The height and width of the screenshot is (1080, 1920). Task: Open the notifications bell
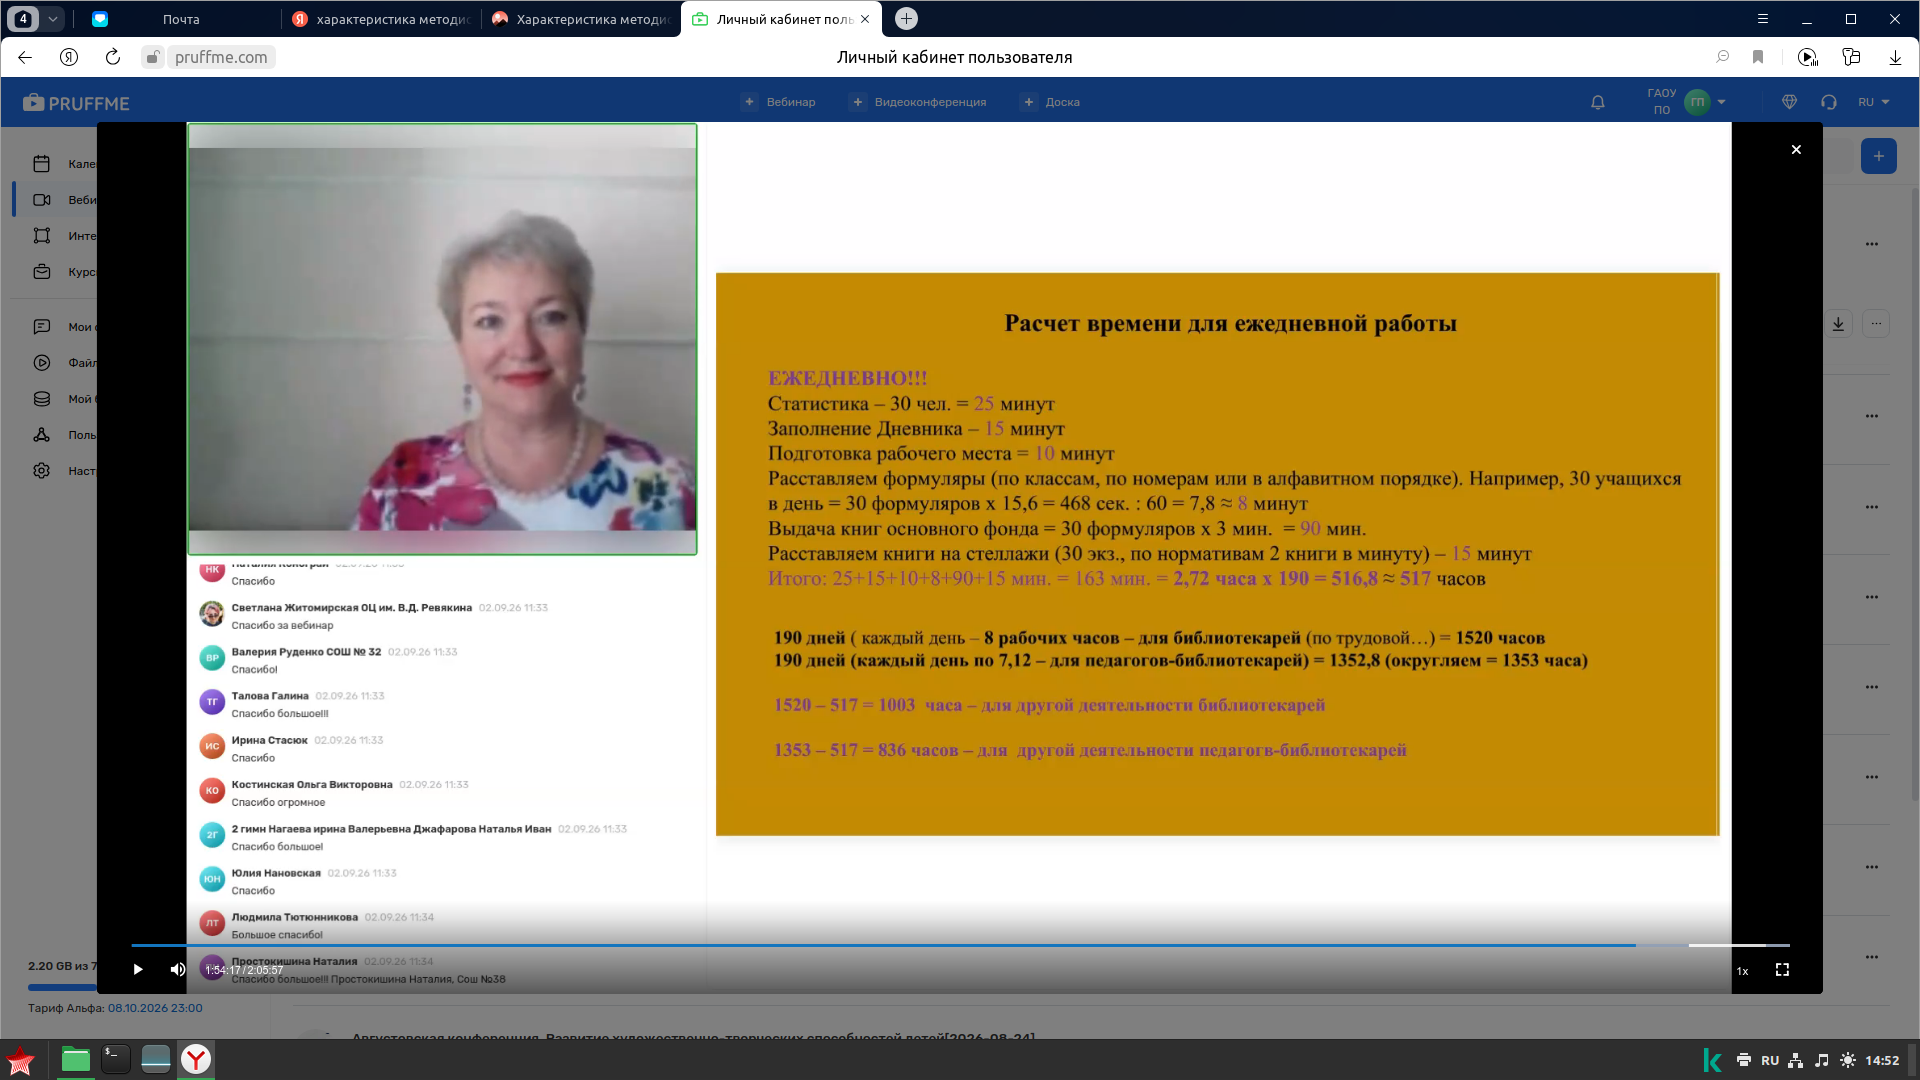pyautogui.click(x=1598, y=102)
